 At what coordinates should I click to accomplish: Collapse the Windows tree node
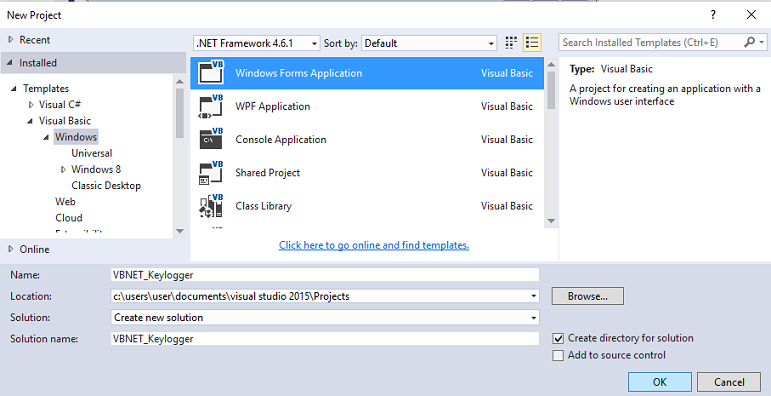coord(46,137)
